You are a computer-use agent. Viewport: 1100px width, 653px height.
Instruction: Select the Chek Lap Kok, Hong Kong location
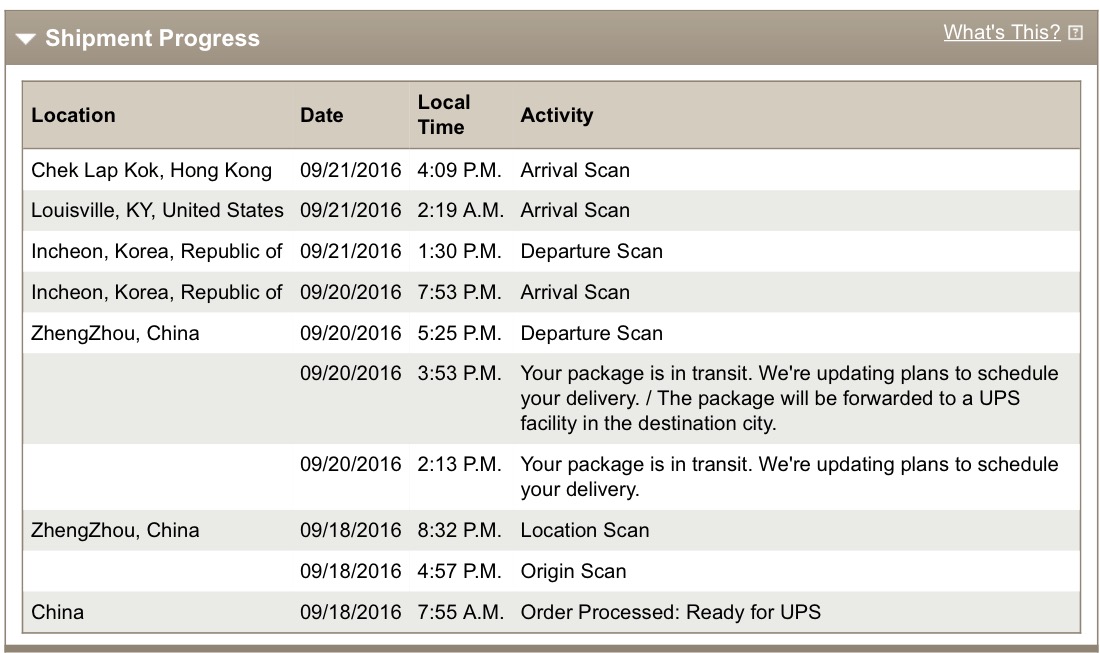(x=151, y=170)
